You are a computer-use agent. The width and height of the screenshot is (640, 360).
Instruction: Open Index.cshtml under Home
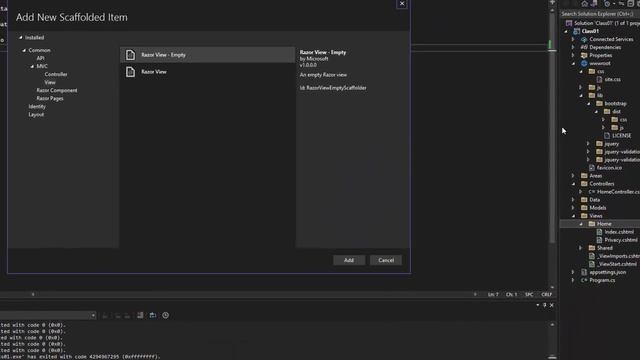point(619,232)
